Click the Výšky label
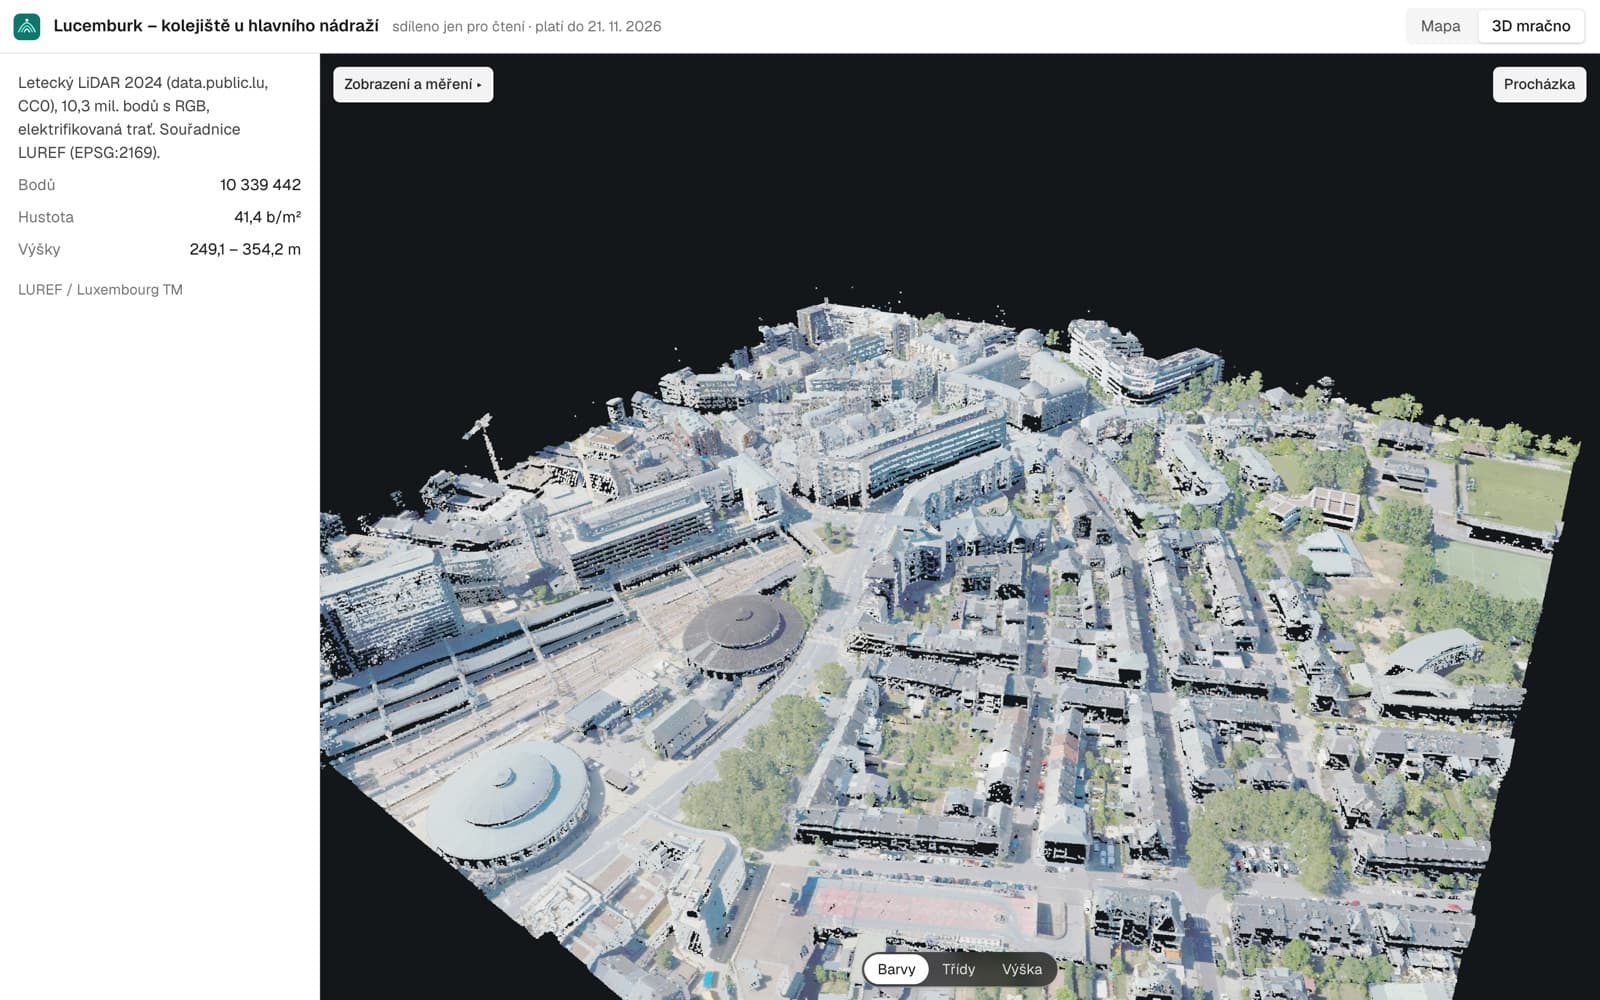The height and width of the screenshot is (1000, 1600). point(39,249)
